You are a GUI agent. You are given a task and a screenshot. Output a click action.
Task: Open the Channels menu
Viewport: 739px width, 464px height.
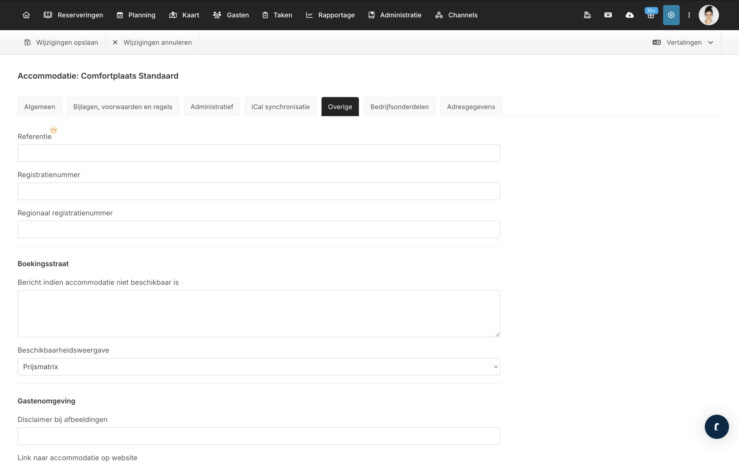456,15
